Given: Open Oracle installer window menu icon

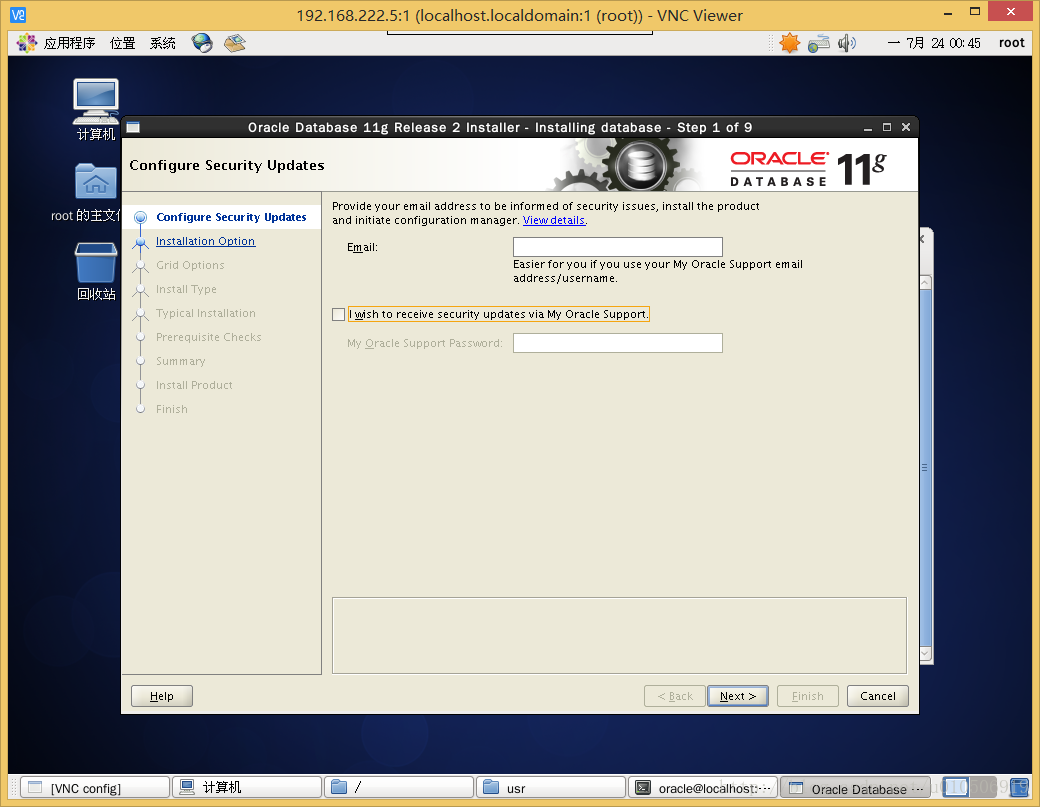Looking at the screenshot, I should pyautogui.click(x=133, y=127).
